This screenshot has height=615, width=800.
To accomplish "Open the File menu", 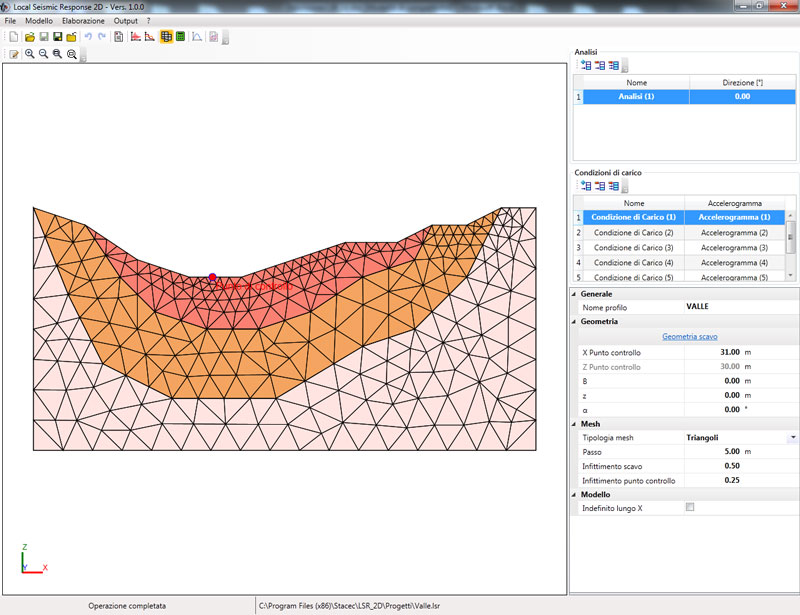I will pyautogui.click(x=10, y=21).
